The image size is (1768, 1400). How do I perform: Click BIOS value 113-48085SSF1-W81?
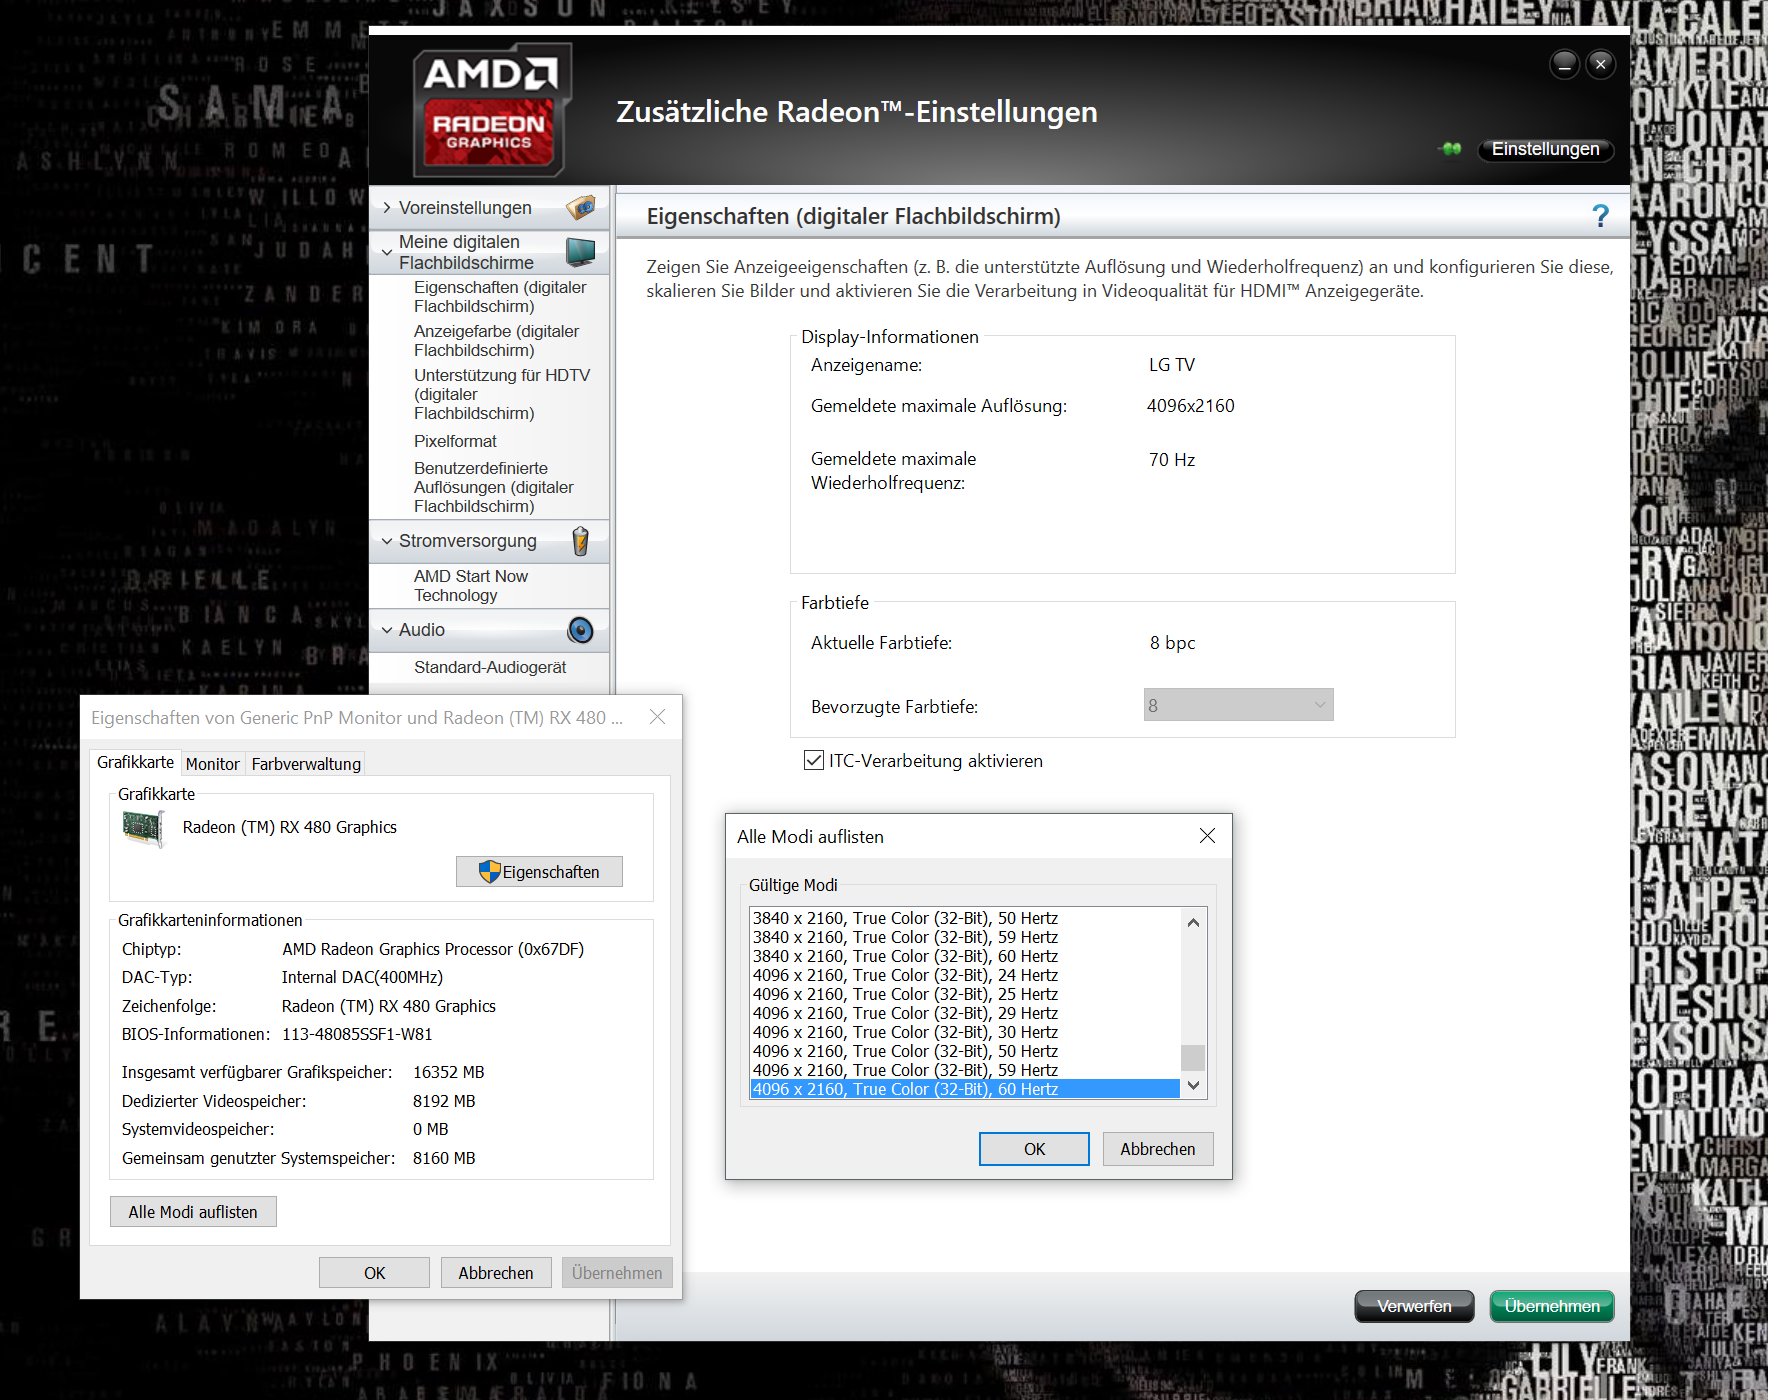[x=357, y=1034]
